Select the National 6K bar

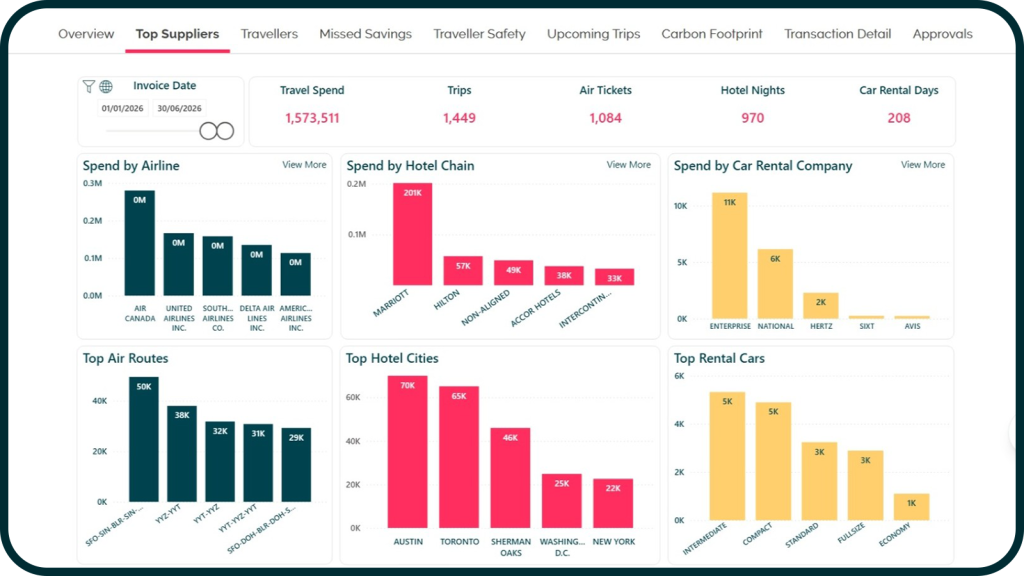pos(775,283)
